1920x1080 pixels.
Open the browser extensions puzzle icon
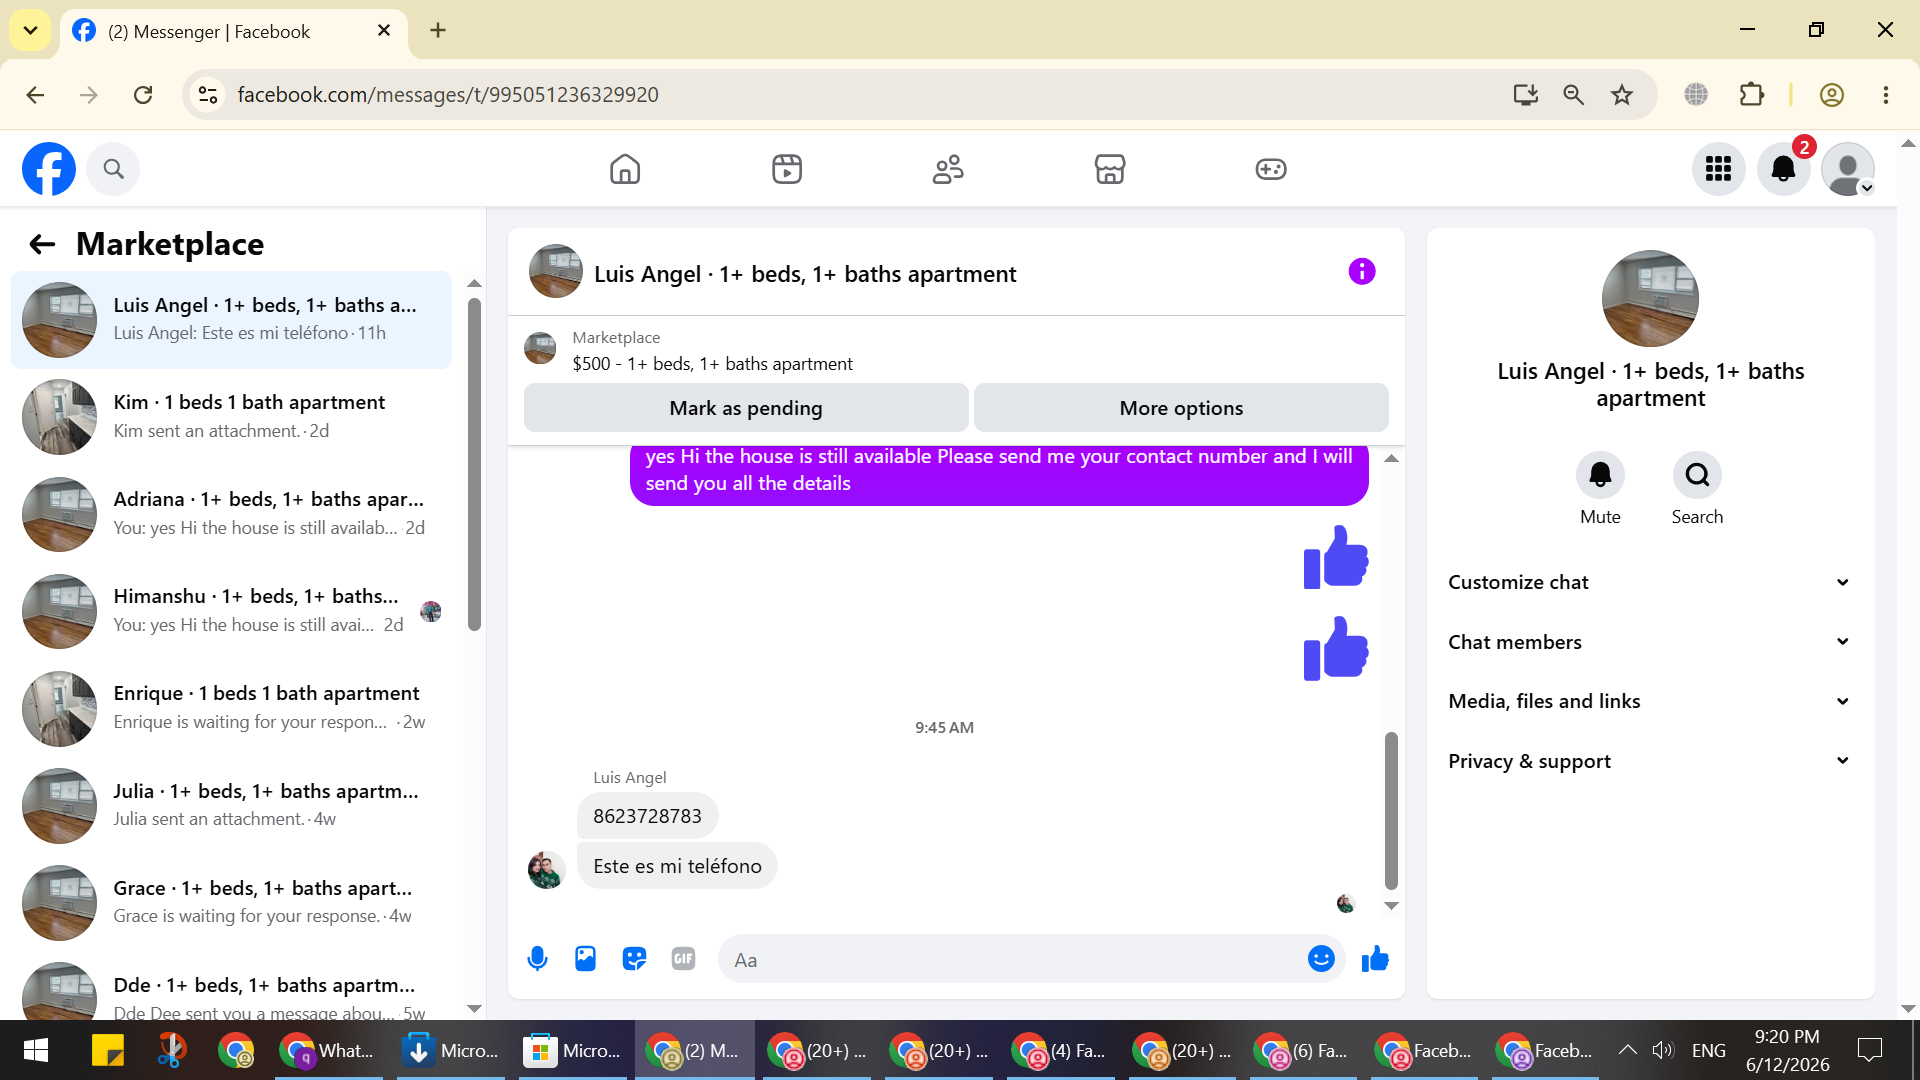[x=1752, y=94]
